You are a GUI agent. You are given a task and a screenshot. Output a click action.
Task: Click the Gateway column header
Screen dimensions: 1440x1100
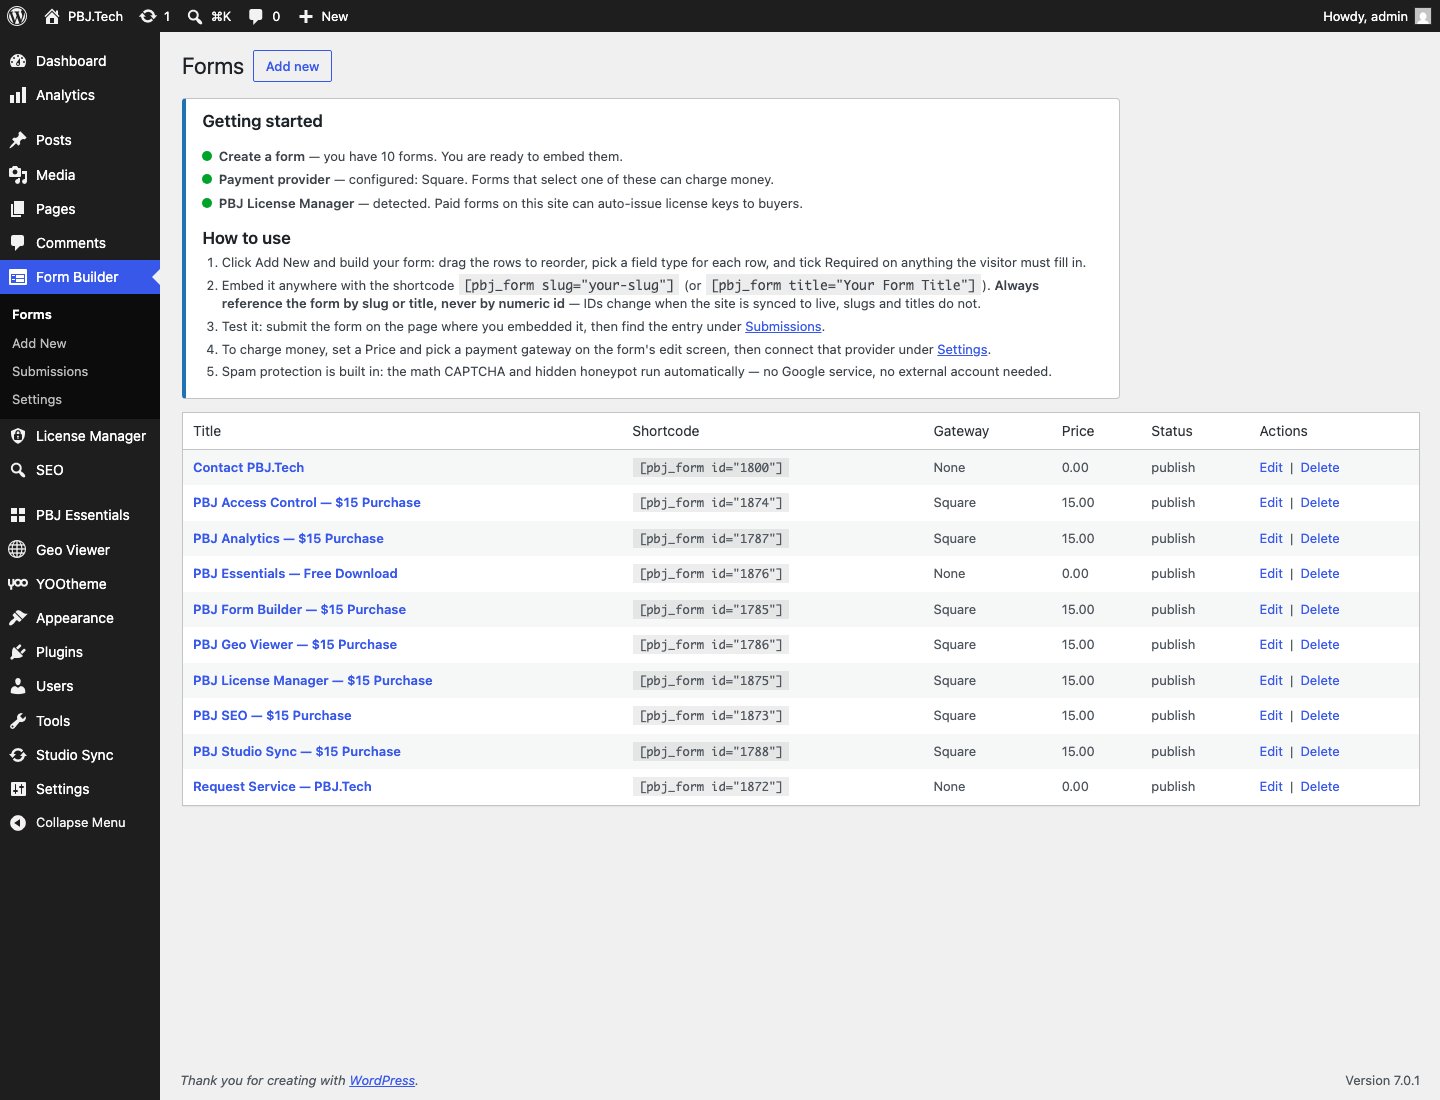click(961, 431)
